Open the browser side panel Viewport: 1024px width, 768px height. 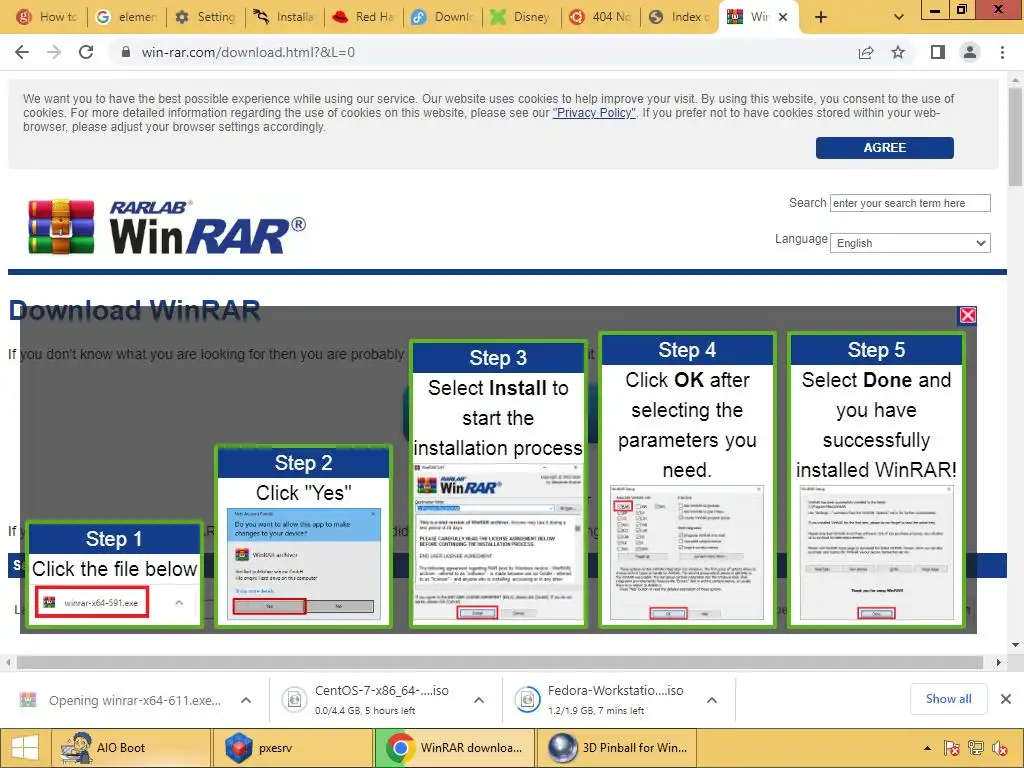coord(938,52)
